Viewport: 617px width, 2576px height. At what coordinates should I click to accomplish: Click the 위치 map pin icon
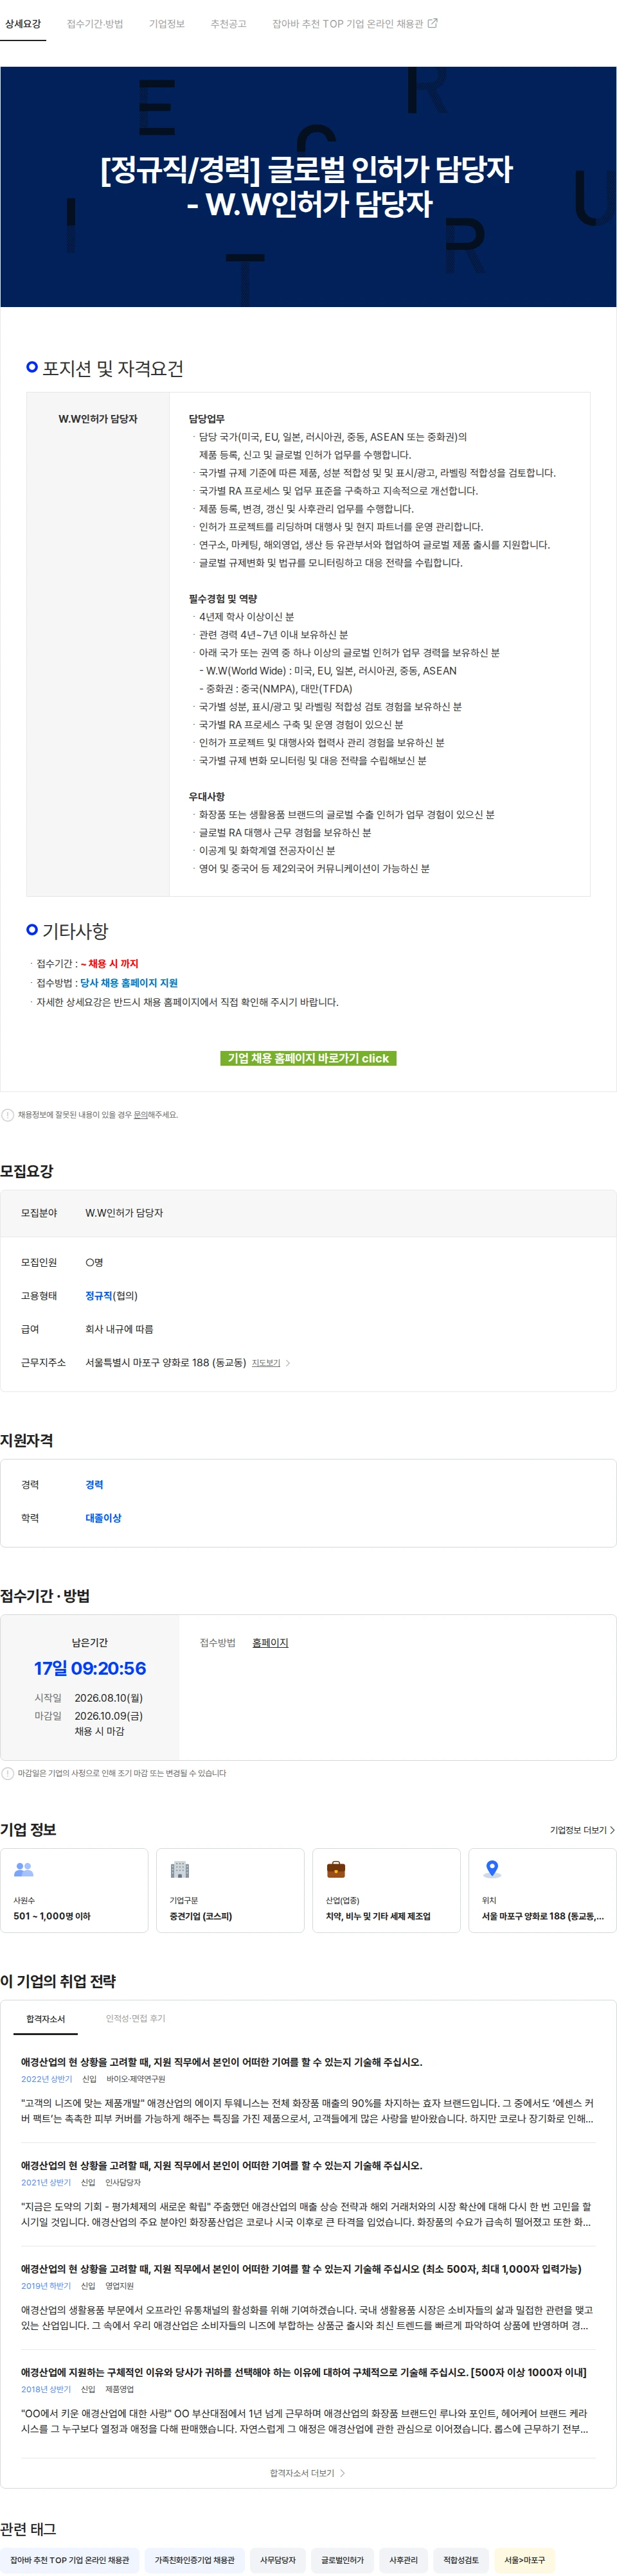[492, 1869]
